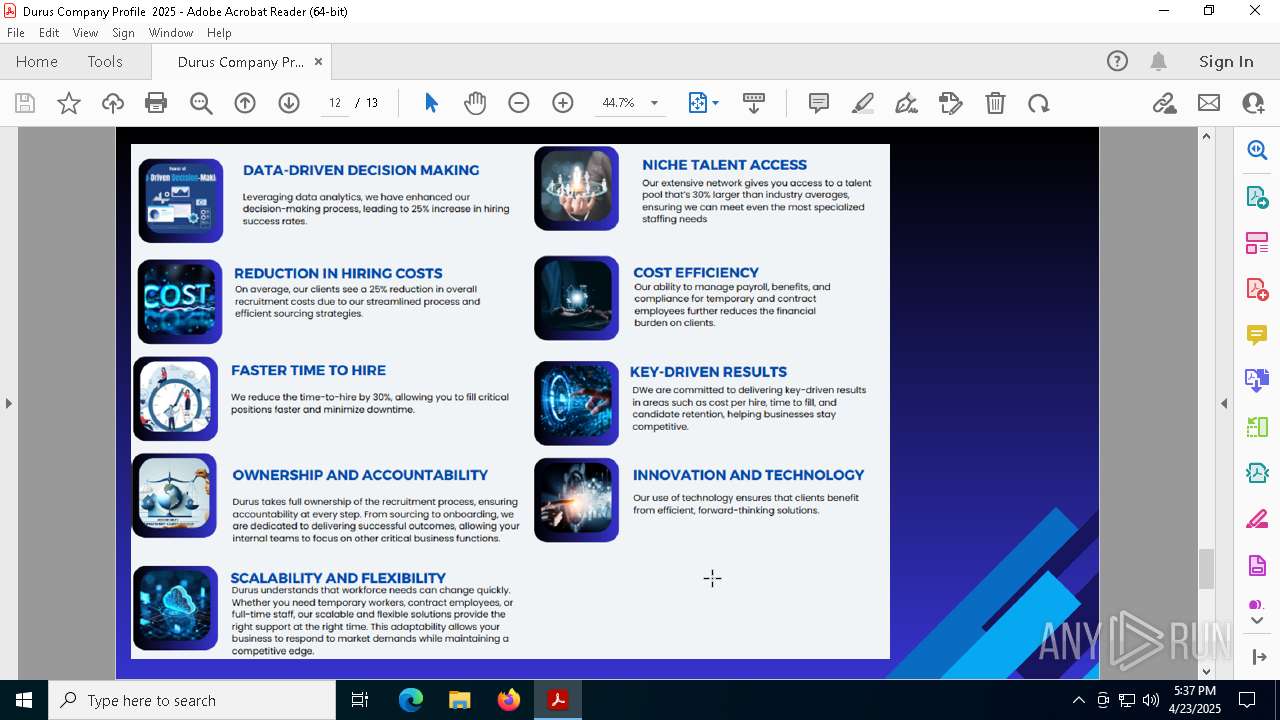
Task: Open File Explorer from taskbar
Action: [x=460, y=700]
